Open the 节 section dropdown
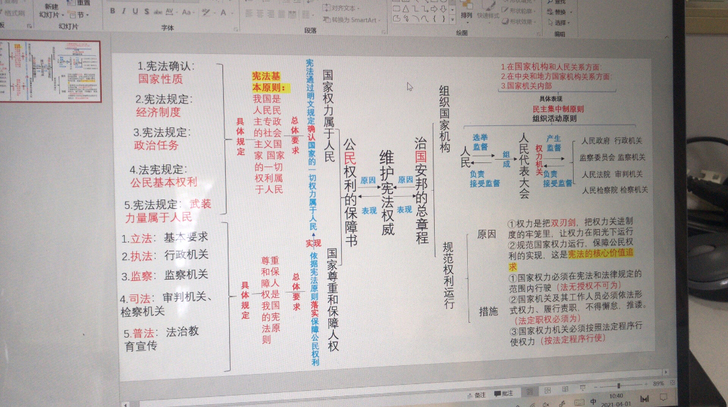The width and height of the screenshot is (728, 407). click(x=80, y=14)
